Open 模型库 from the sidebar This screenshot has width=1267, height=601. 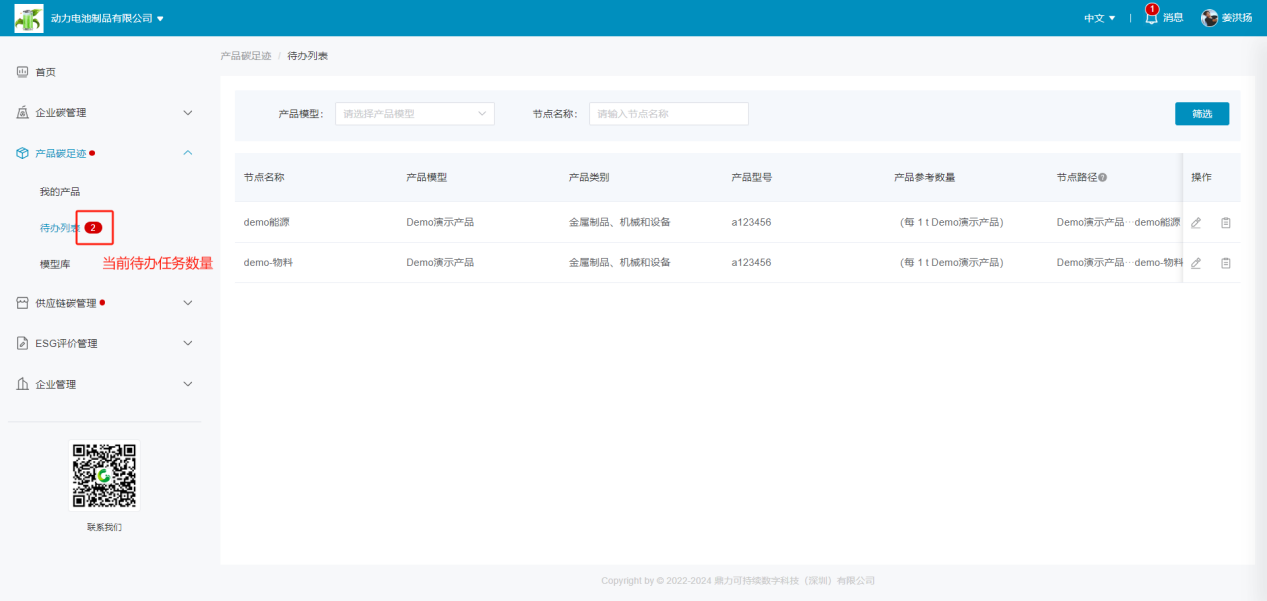click(x=55, y=264)
